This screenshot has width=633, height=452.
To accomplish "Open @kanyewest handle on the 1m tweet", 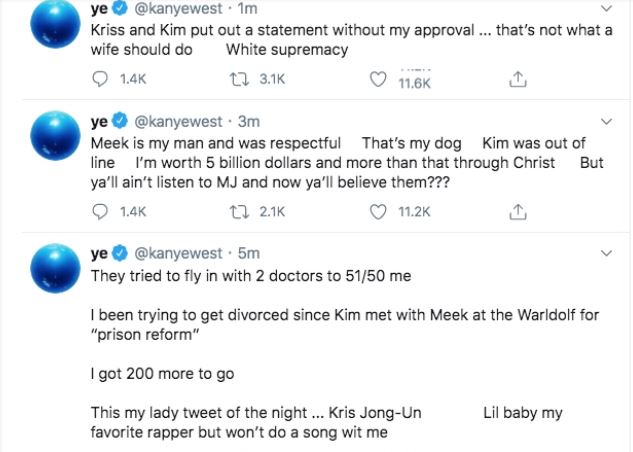I will (178, 8).
